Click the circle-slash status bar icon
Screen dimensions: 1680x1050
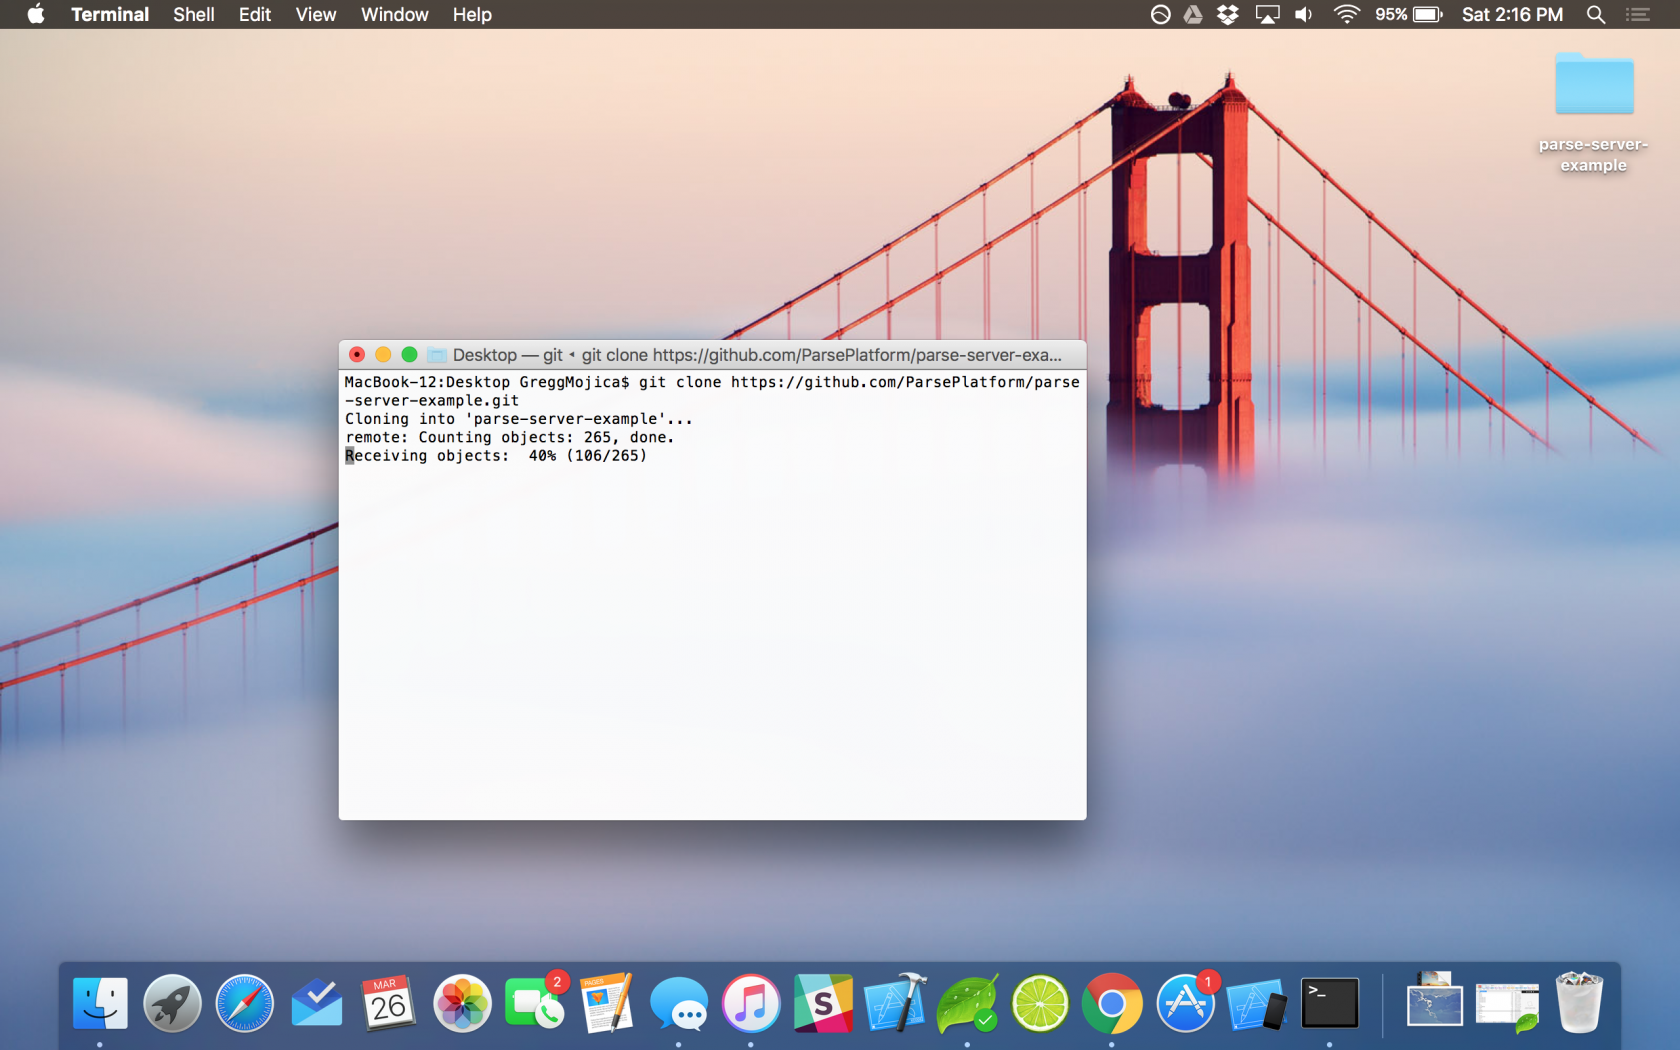tap(1159, 14)
